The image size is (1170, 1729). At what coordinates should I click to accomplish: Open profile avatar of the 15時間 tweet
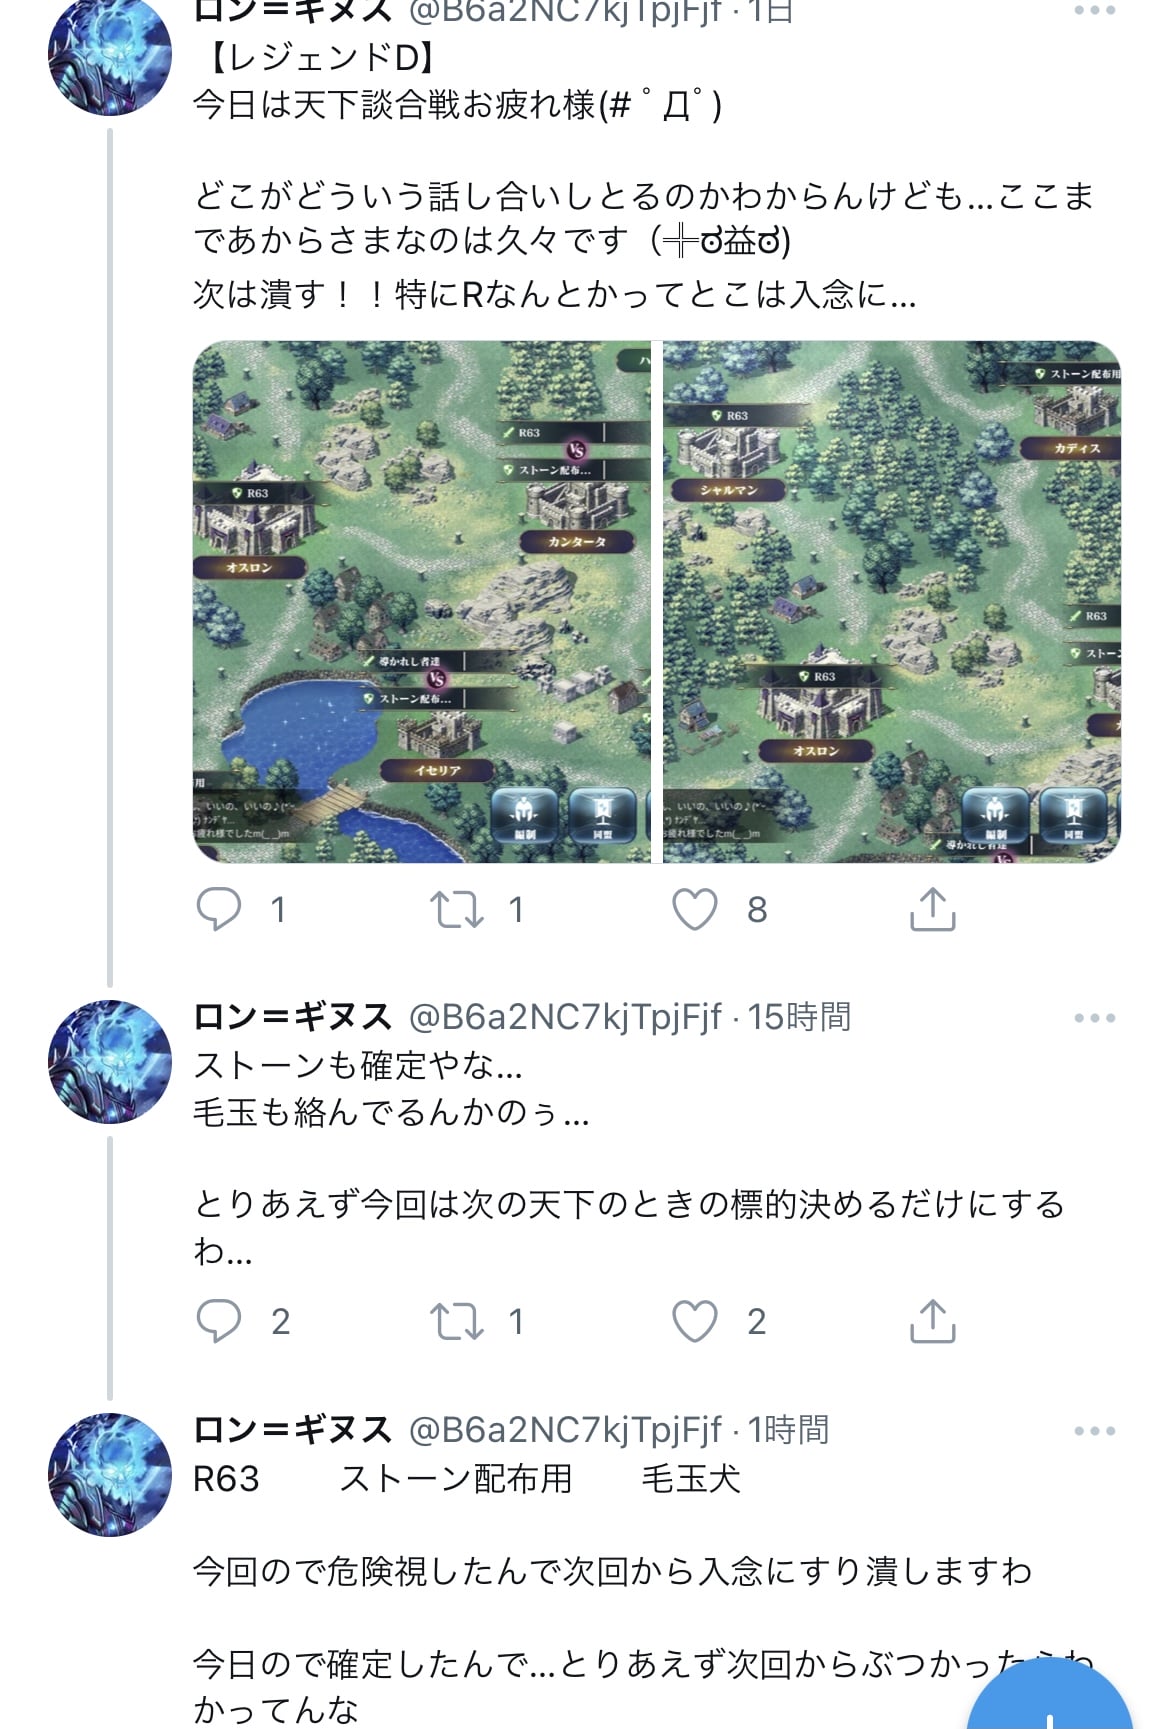click(110, 1062)
